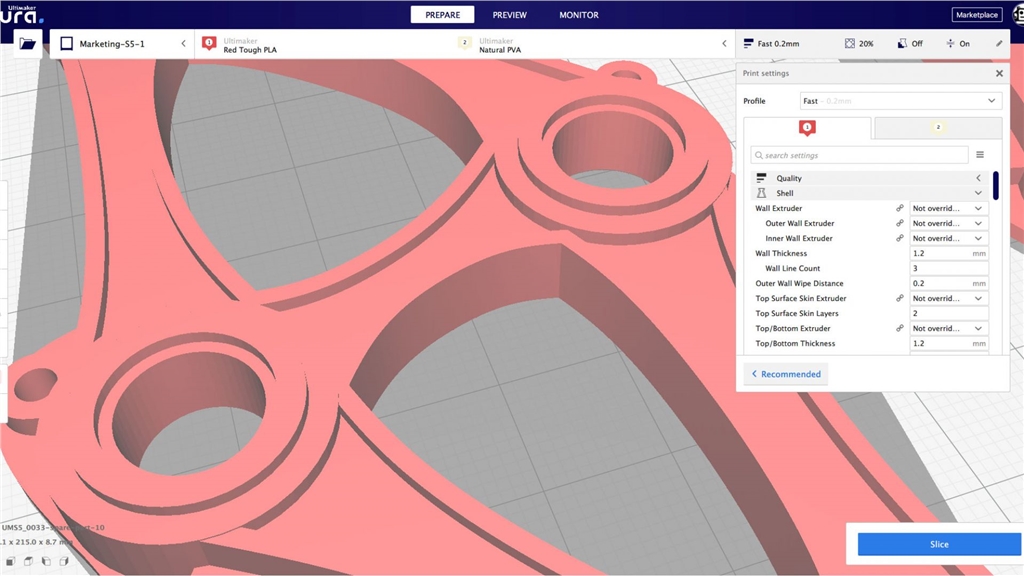Open the Marketplace
The height and width of the screenshot is (576, 1024).
[976, 15]
